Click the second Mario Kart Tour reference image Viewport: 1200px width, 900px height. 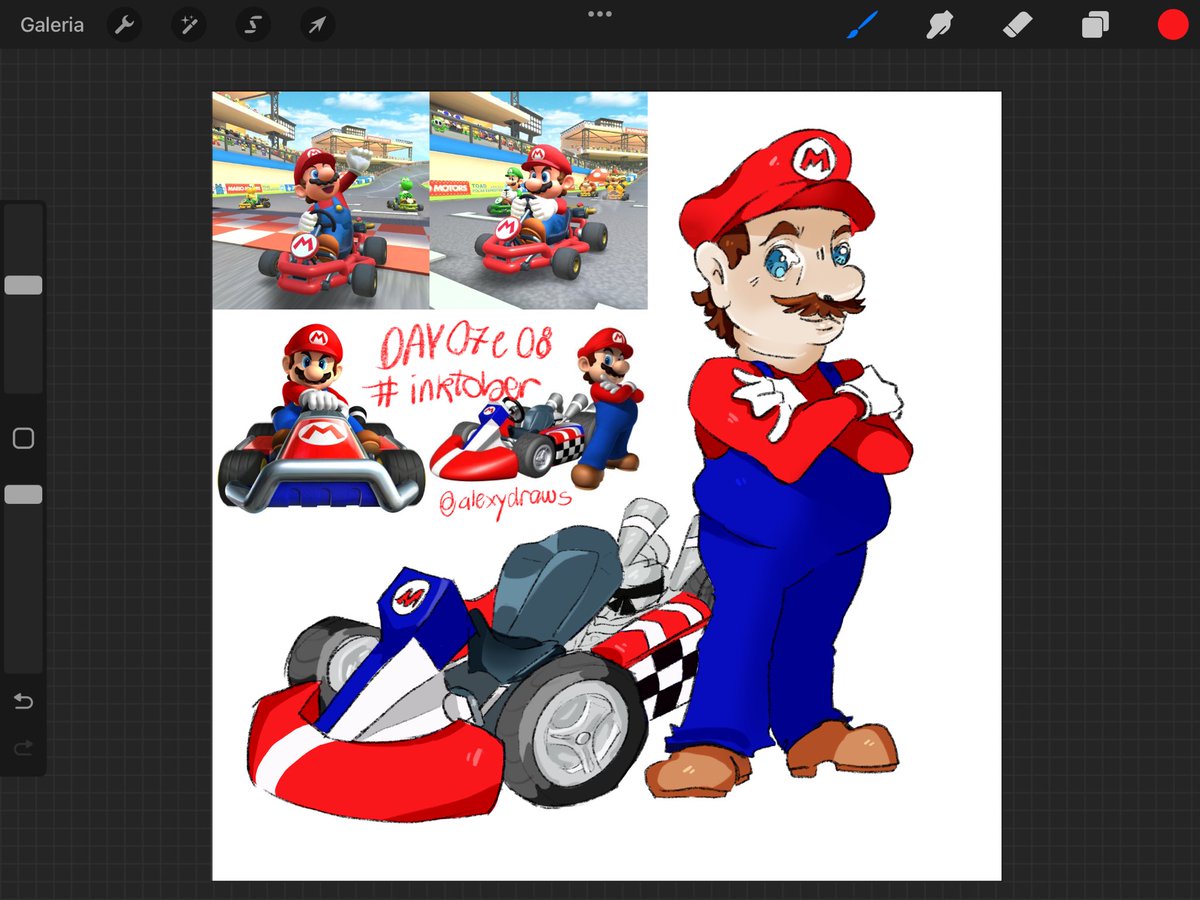tap(539, 200)
